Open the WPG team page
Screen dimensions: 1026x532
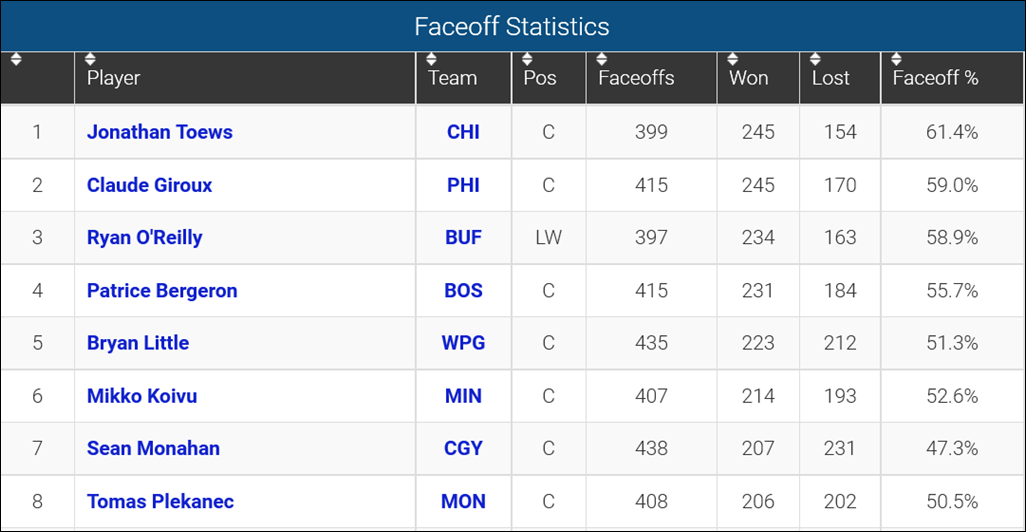click(463, 343)
